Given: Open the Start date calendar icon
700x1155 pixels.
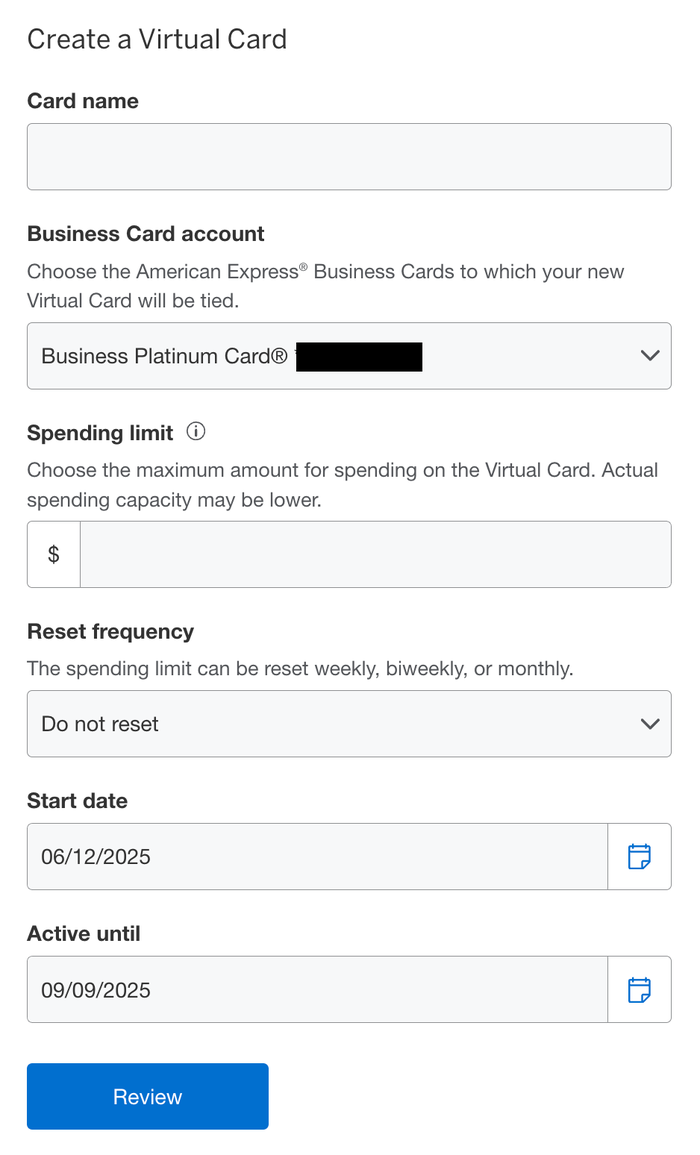Looking at the screenshot, I should pyautogui.click(x=639, y=857).
